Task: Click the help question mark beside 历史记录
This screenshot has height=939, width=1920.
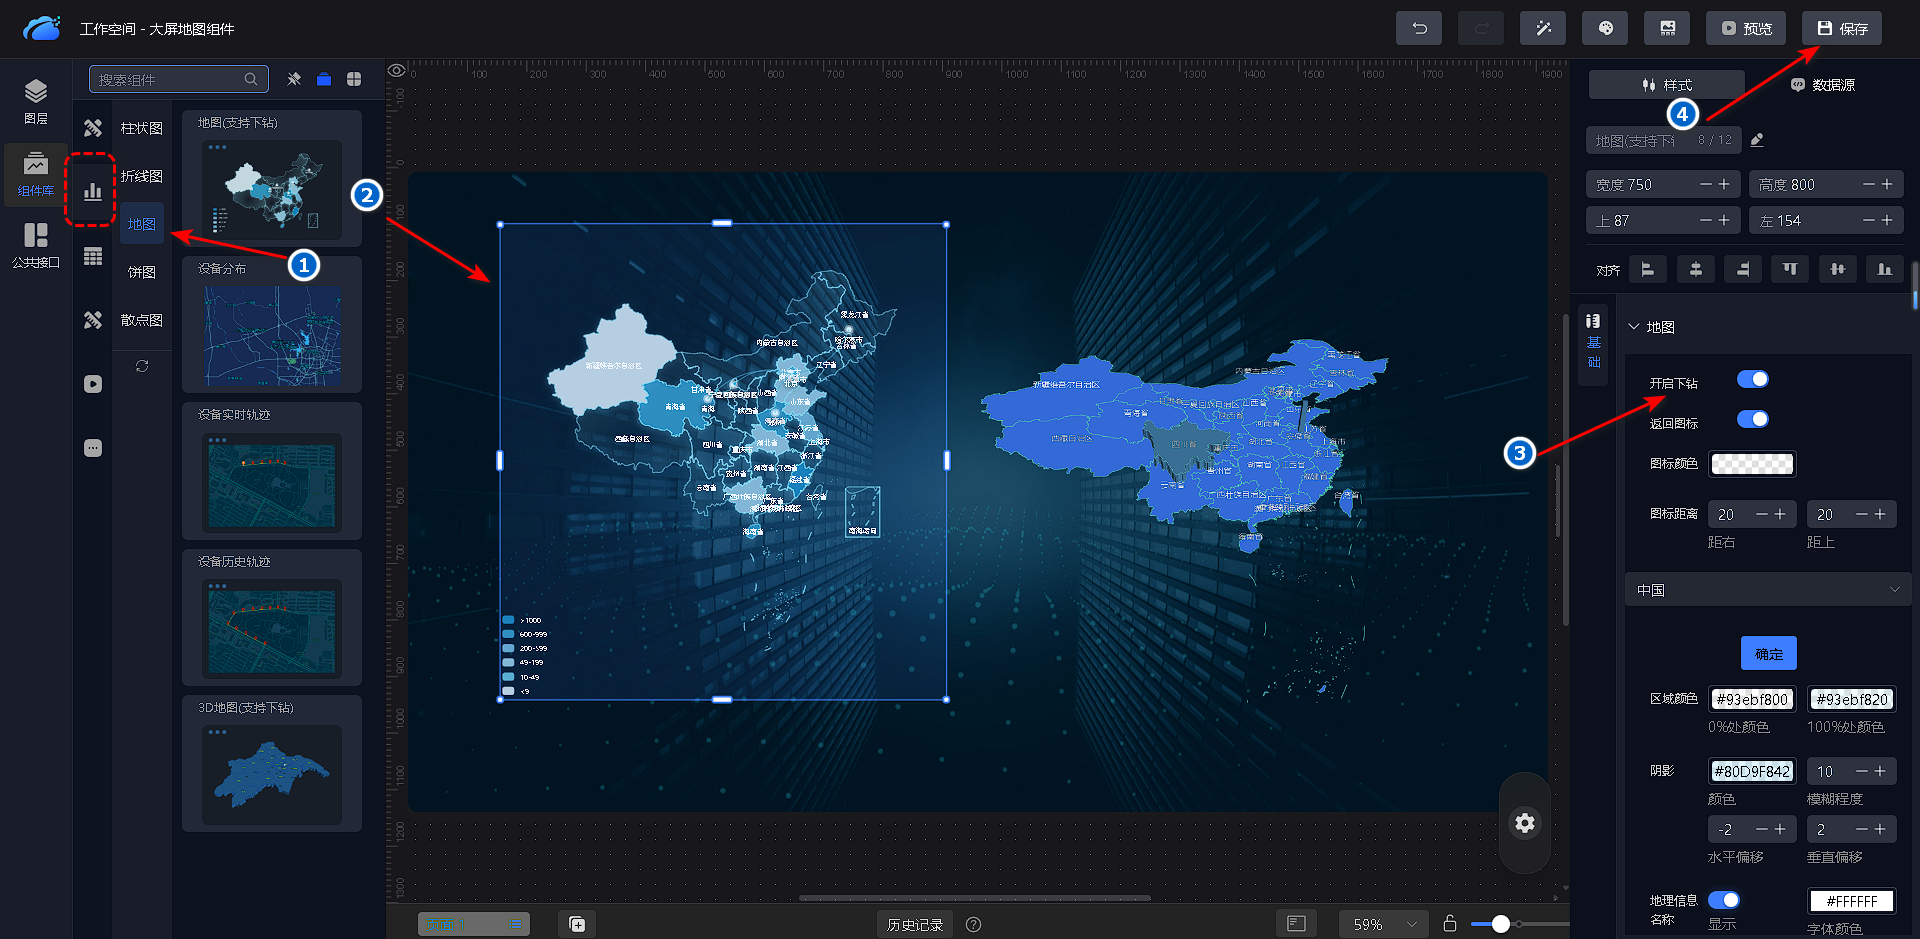Action: pos(973,925)
